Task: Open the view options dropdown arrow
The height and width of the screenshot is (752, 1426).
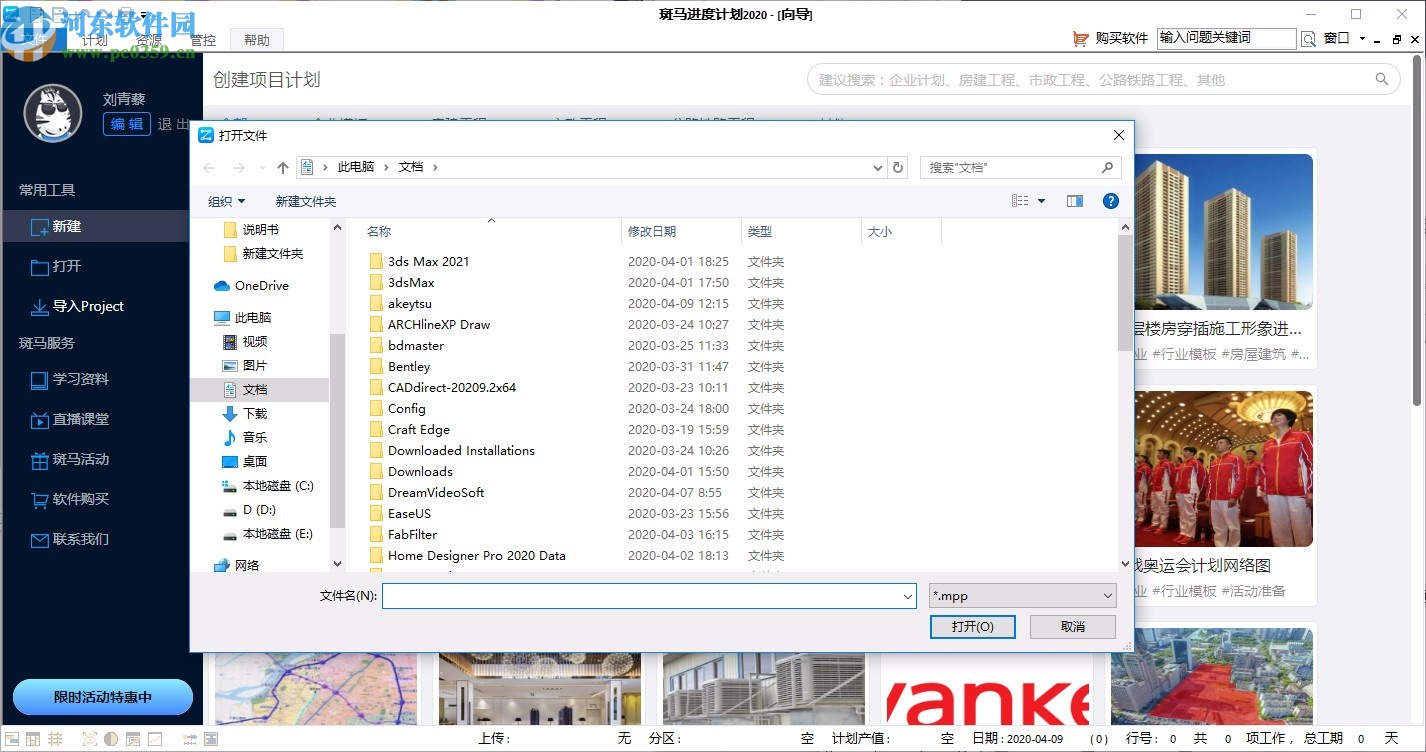Action: pyautogui.click(x=1041, y=201)
